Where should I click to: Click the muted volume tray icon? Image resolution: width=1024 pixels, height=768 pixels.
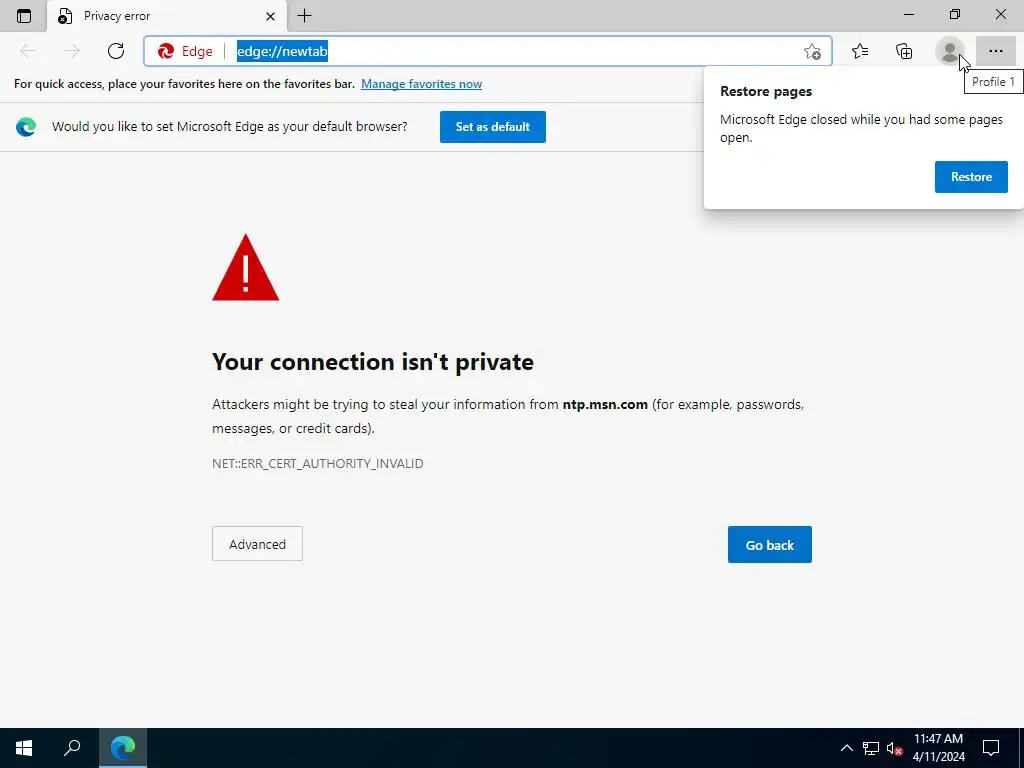(x=895, y=748)
